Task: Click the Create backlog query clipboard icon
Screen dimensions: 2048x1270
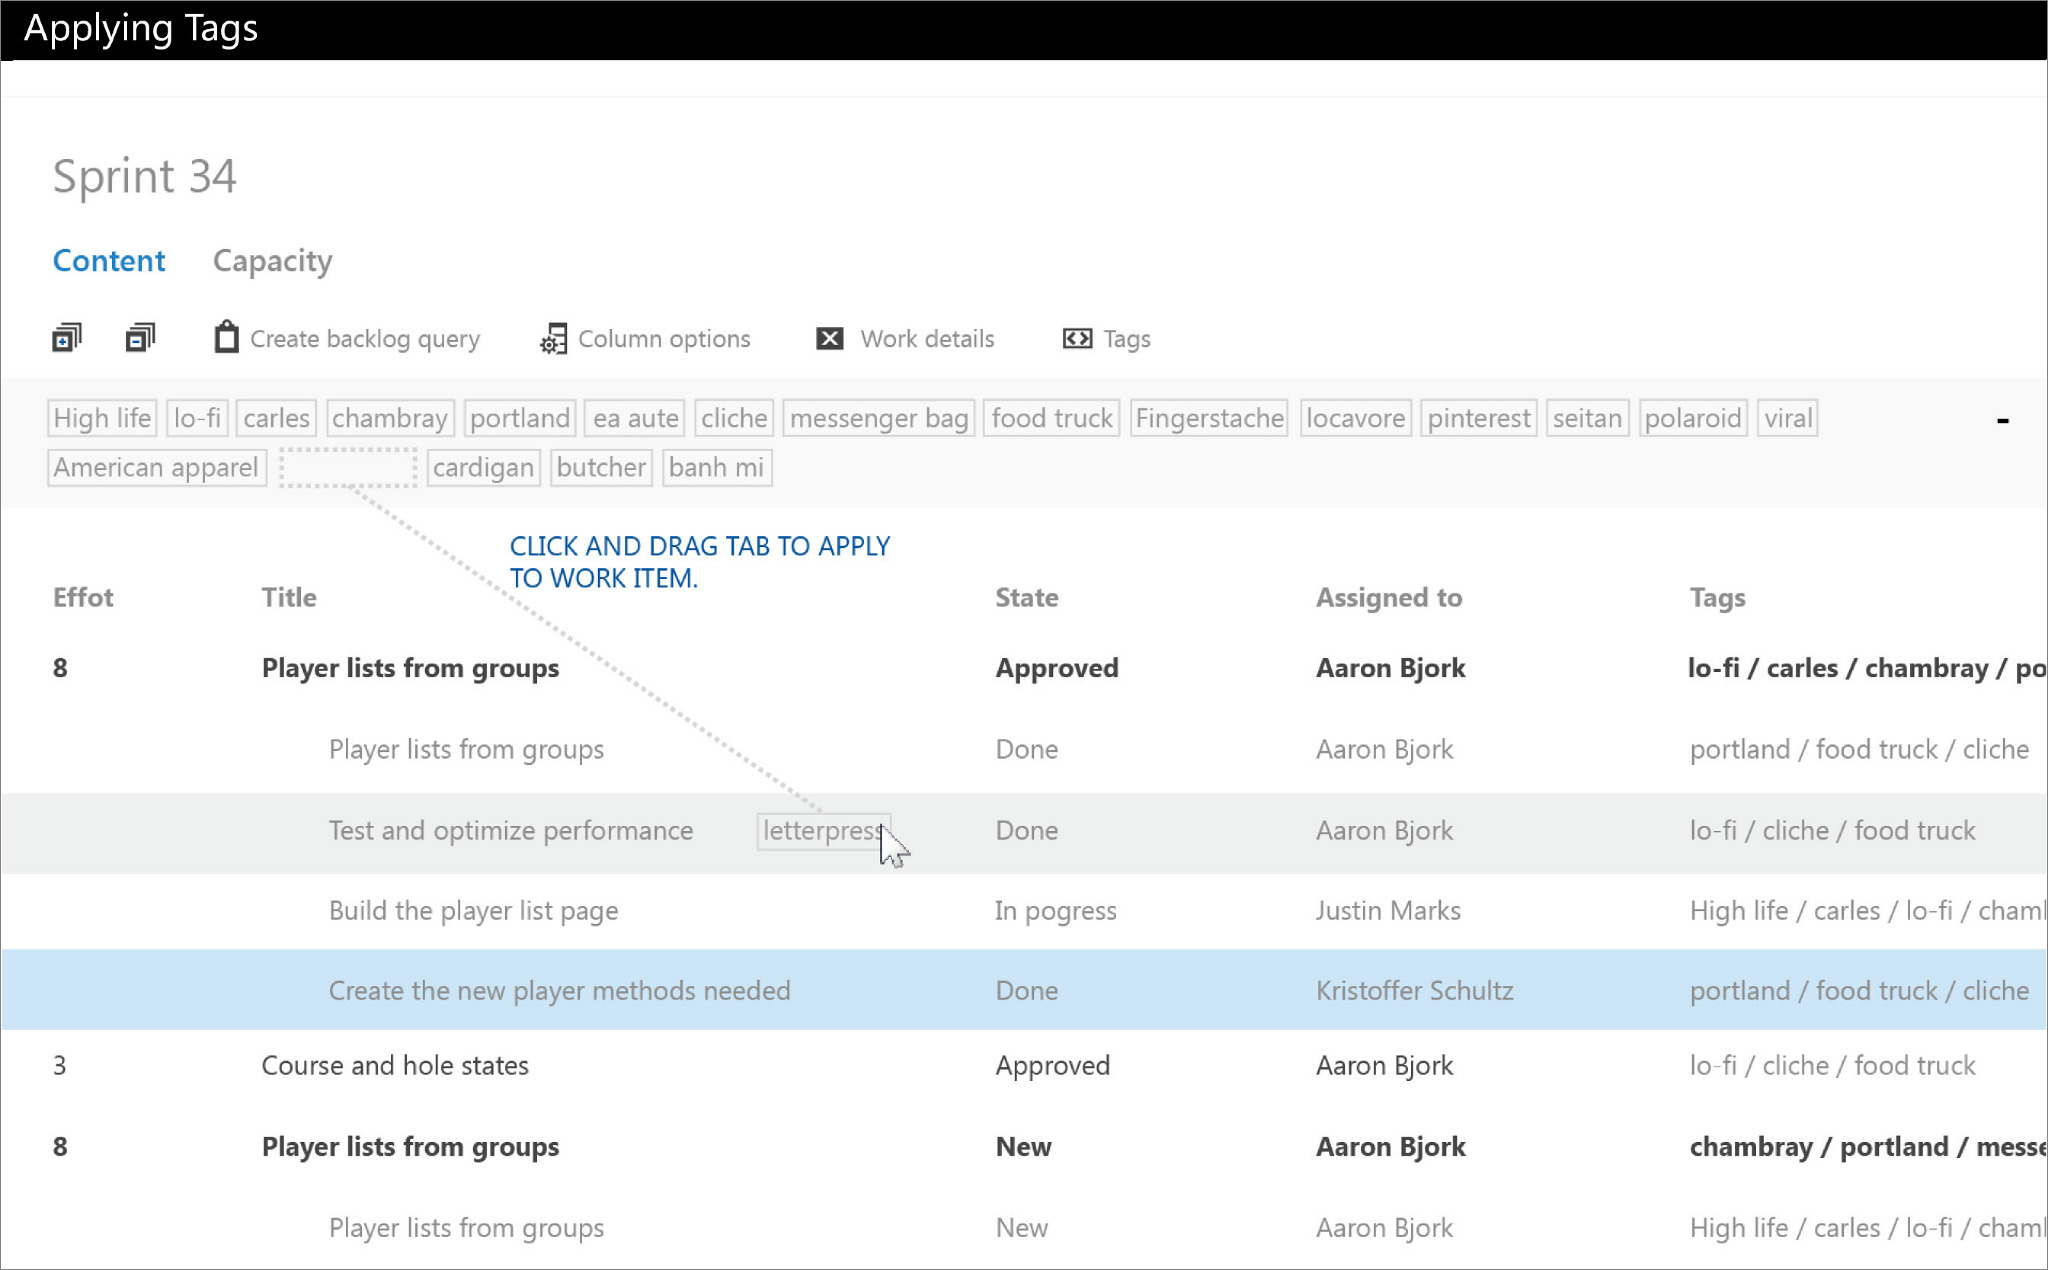Action: coord(227,337)
